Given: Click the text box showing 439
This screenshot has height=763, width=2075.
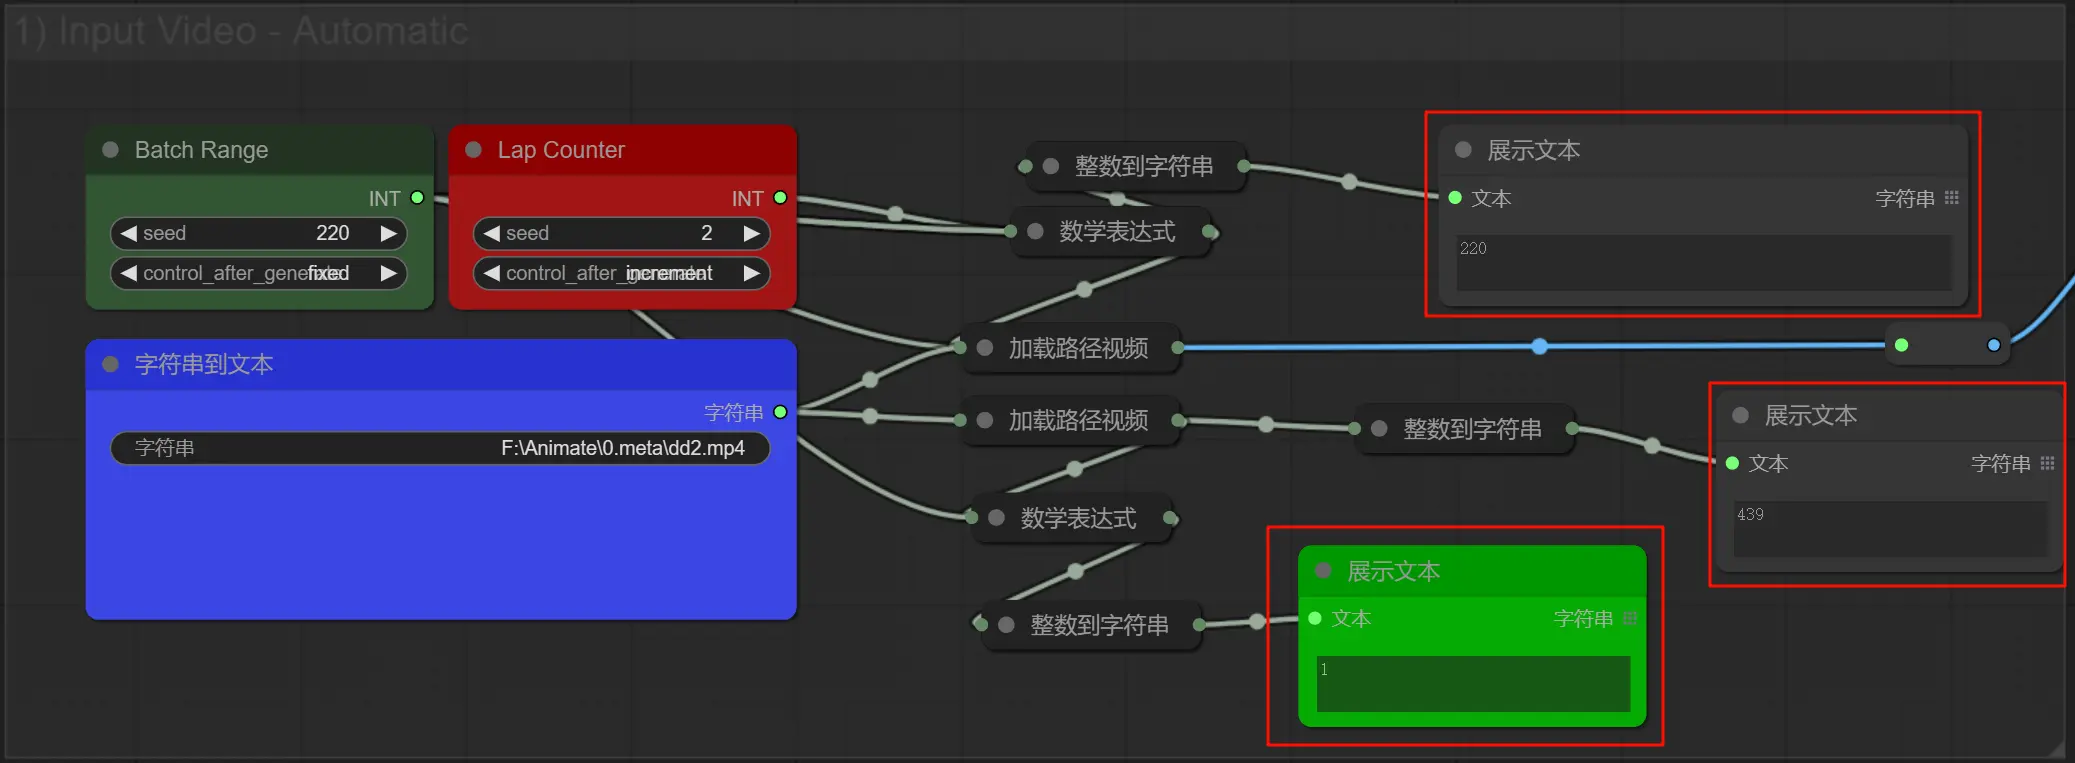Looking at the screenshot, I should [x=1889, y=529].
